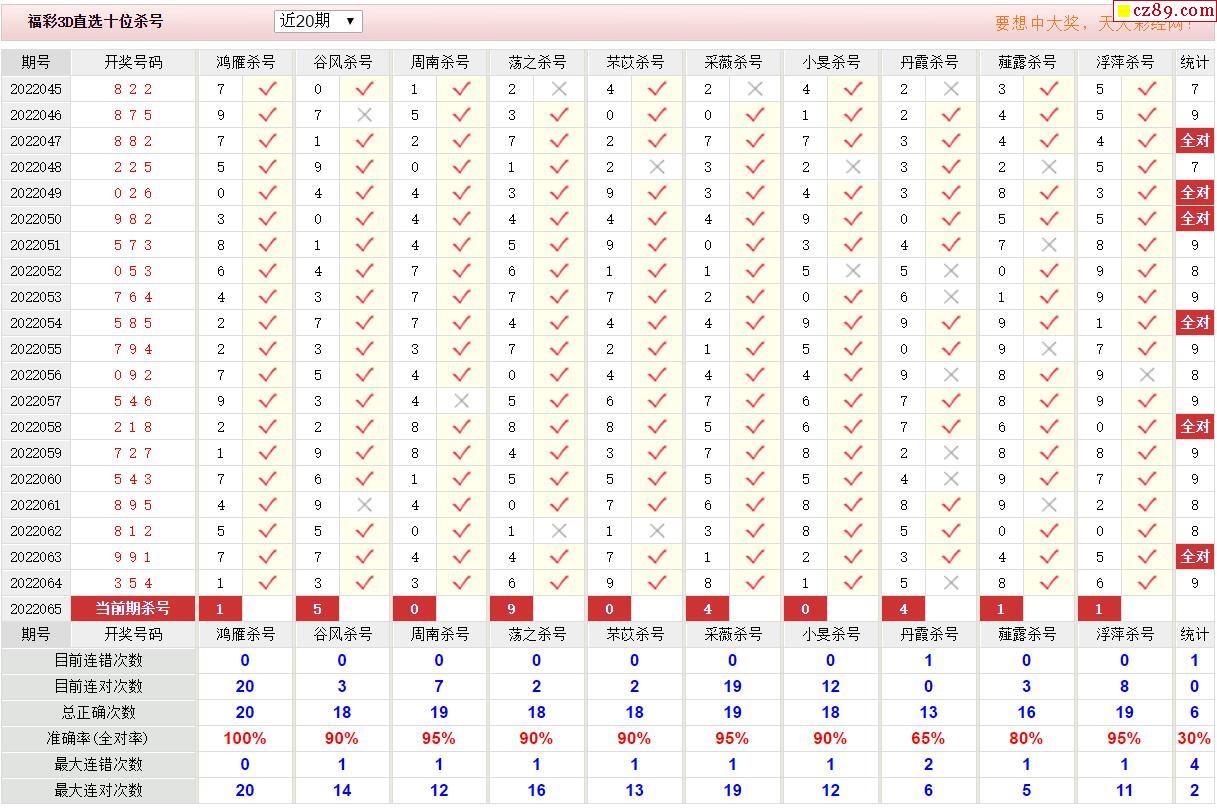Screen dimensions: 1217x808
Task: Click the 30% value in the 统计 column
Action: click(1194, 739)
